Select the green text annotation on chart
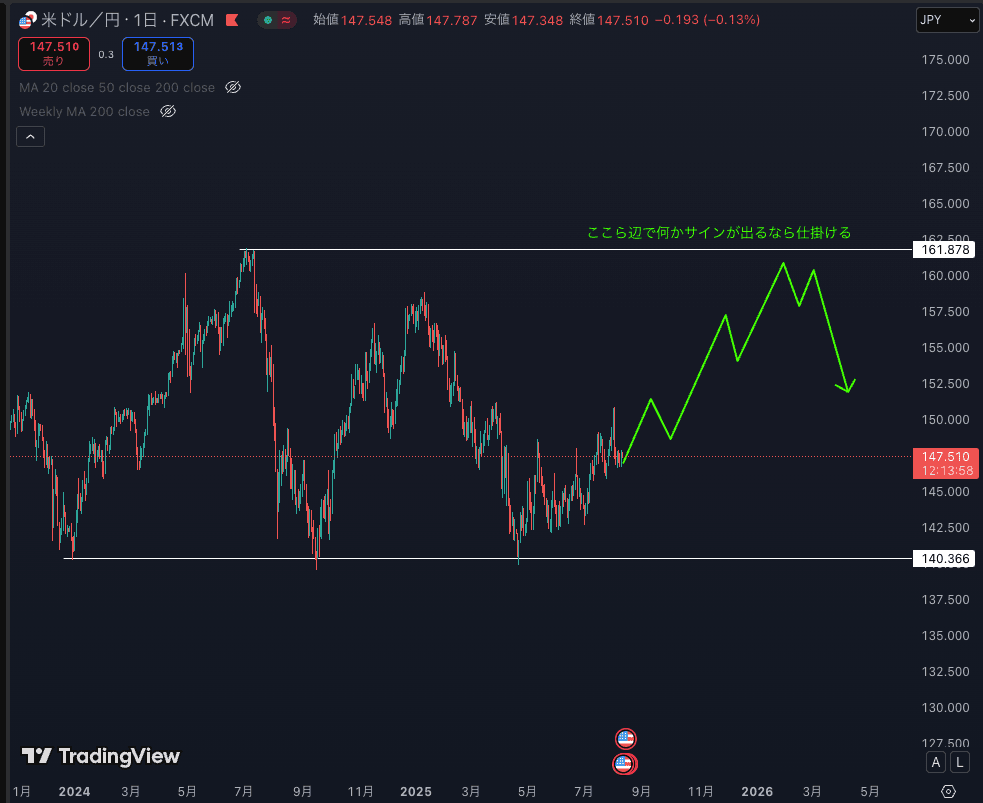 click(719, 233)
